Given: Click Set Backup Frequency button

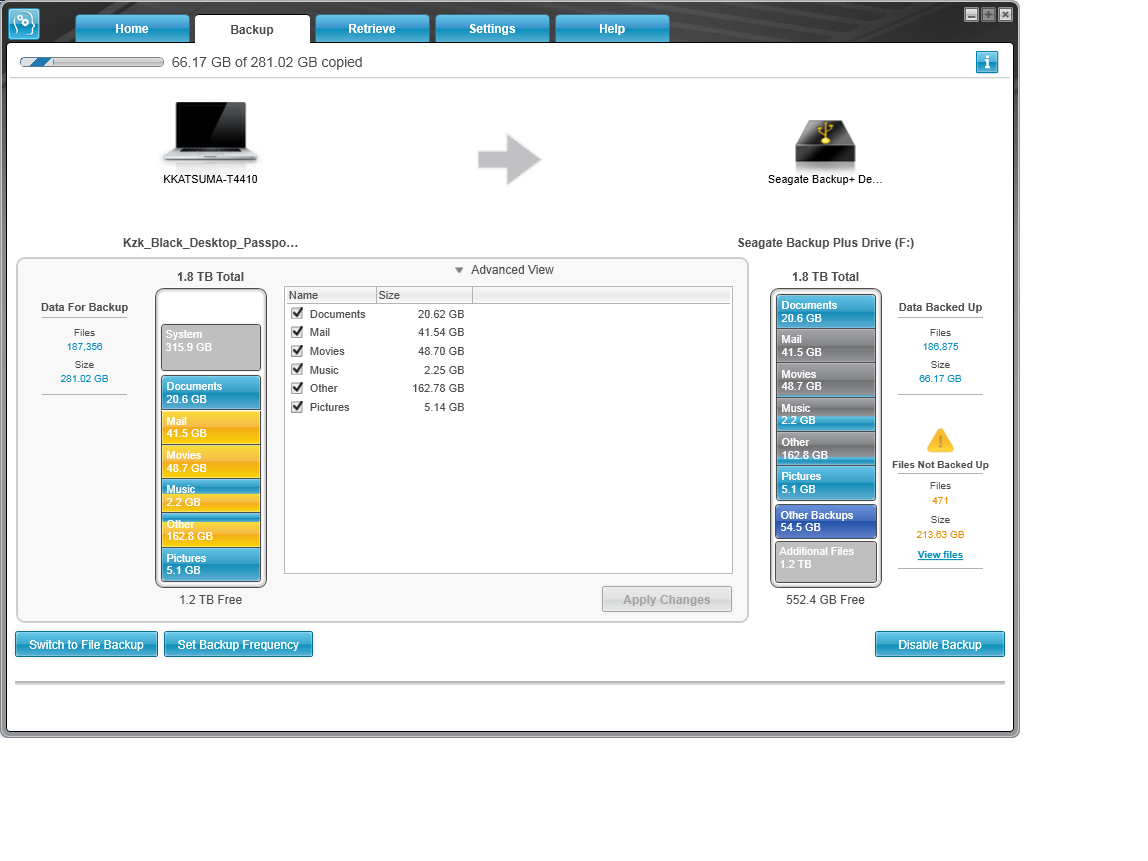Looking at the screenshot, I should [x=238, y=644].
